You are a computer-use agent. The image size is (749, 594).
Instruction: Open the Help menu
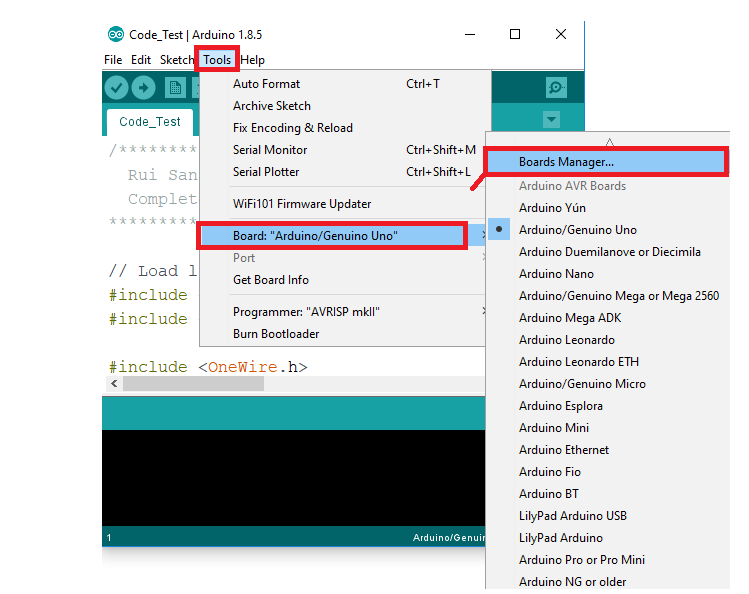[252, 60]
